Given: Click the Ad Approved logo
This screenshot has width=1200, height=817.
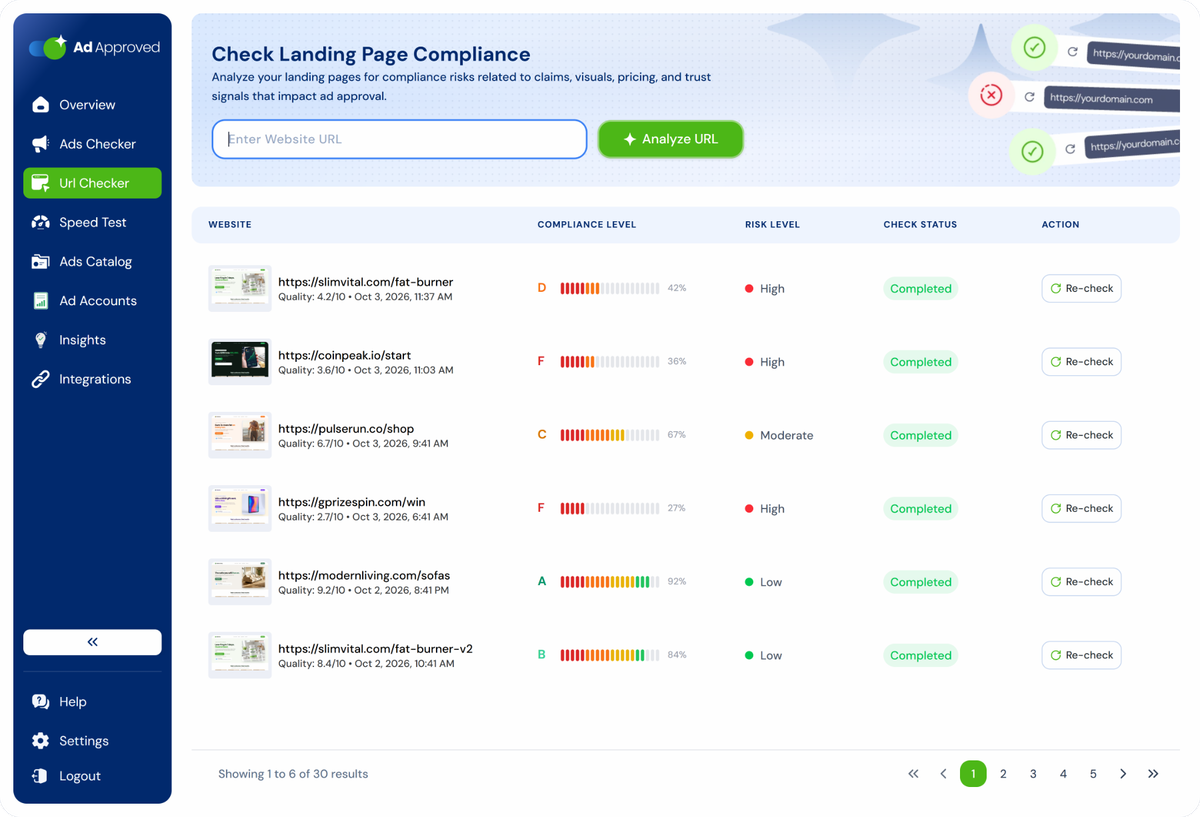Looking at the screenshot, I should click(x=94, y=47).
